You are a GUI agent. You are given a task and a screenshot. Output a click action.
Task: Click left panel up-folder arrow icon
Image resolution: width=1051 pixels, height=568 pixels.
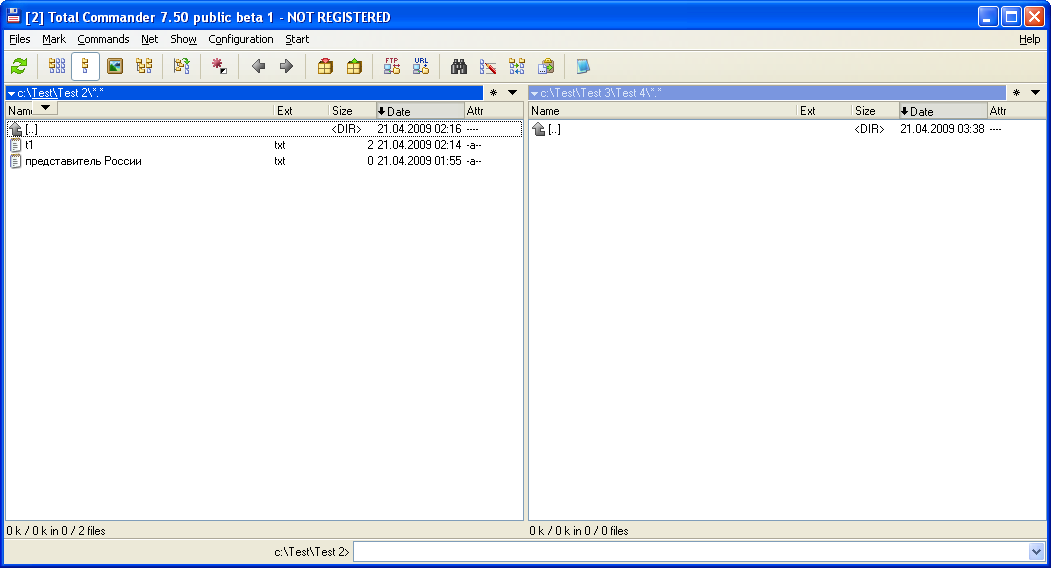(x=15, y=129)
